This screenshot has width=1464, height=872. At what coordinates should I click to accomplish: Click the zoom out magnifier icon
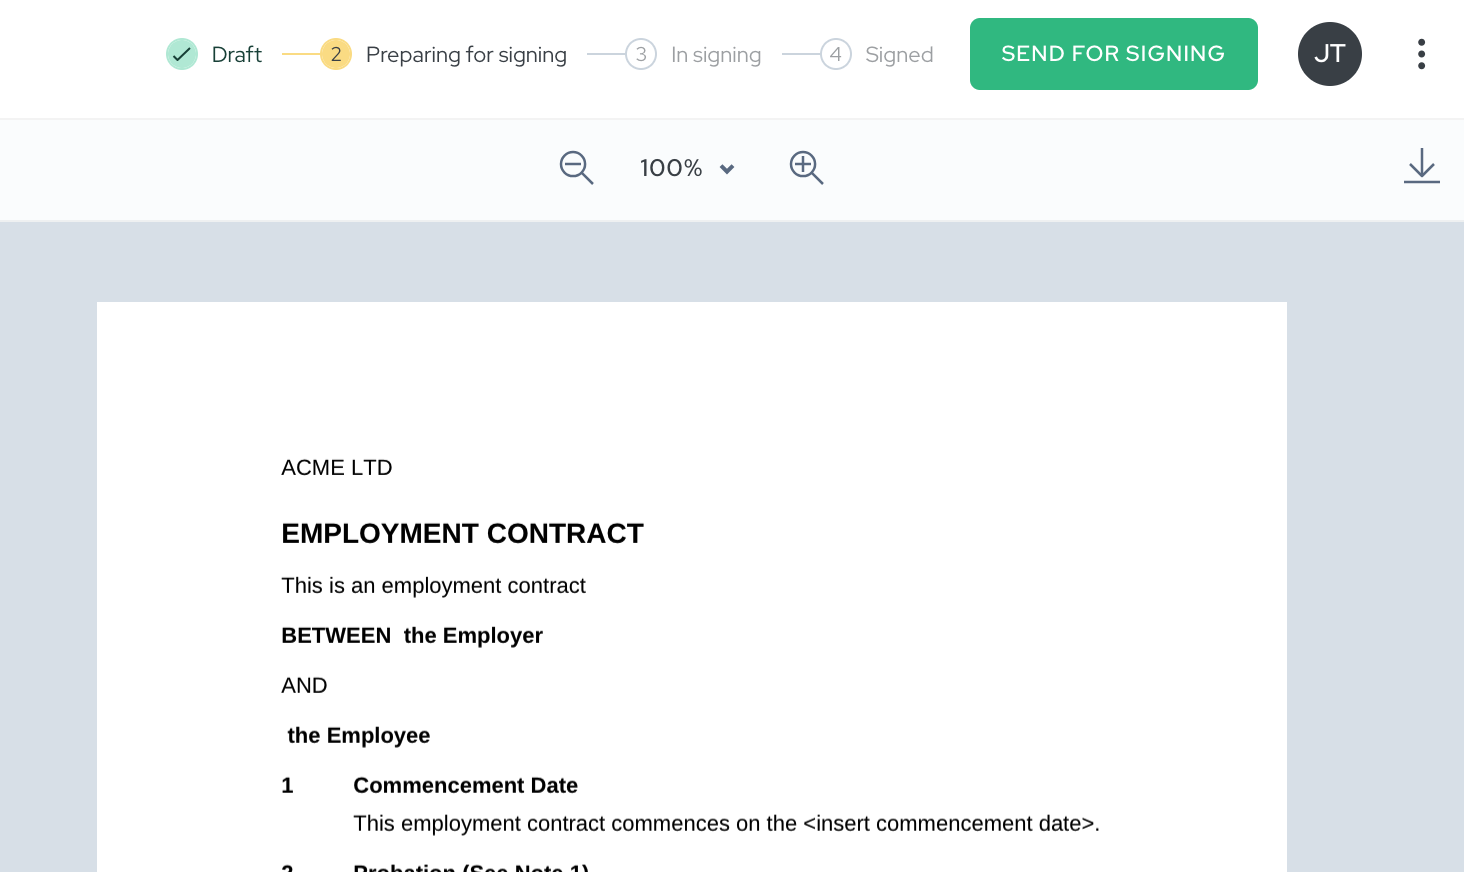click(x=576, y=168)
